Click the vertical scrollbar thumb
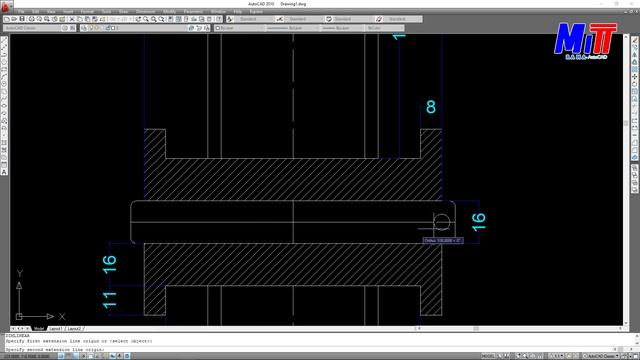The image size is (640, 360). click(x=626, y=123)
